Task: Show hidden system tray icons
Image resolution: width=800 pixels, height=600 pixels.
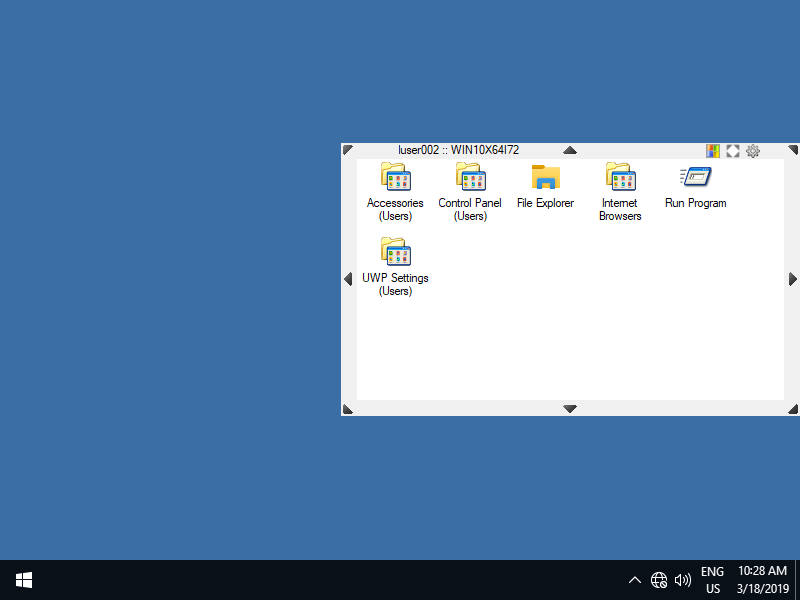Action: pyautogui.click(x=634, y=580)
